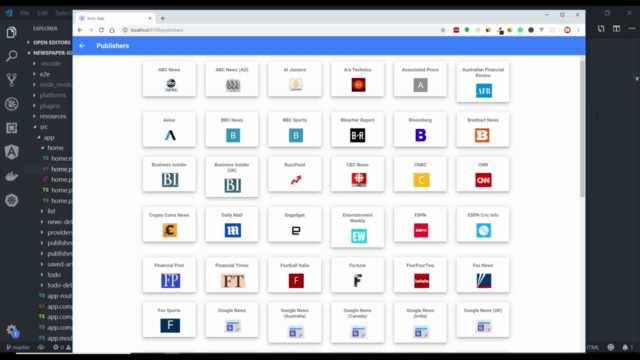640x360 pixels.
Task: Open VS Code editor more actions ellipsis
Action: pyautogui.click(x=632, y=29)
